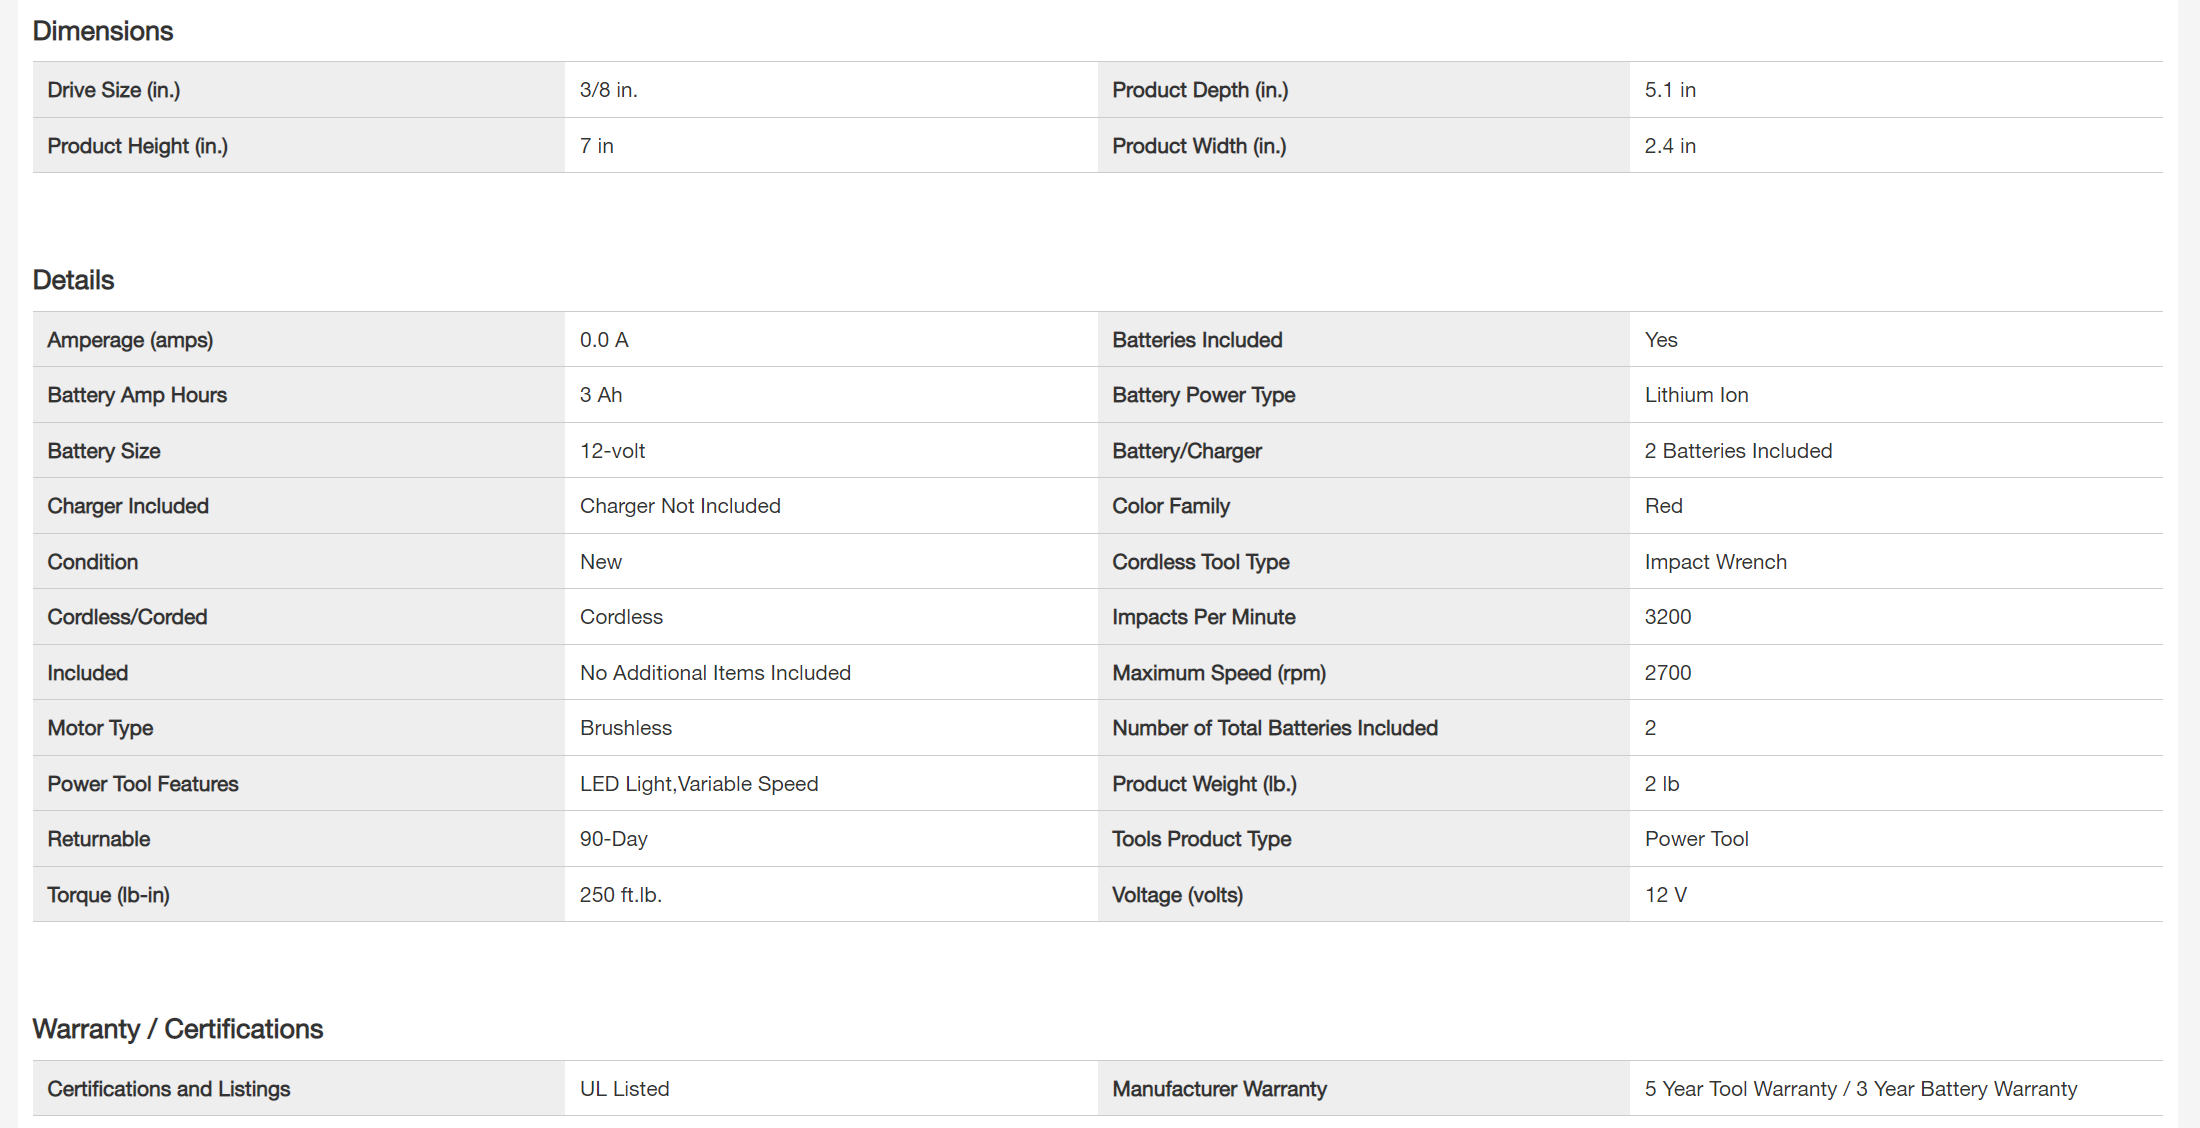The height and width of the screenshot is (1128, 2200).
Task: Click the Charger Not Included value
Action: (680, 506)
